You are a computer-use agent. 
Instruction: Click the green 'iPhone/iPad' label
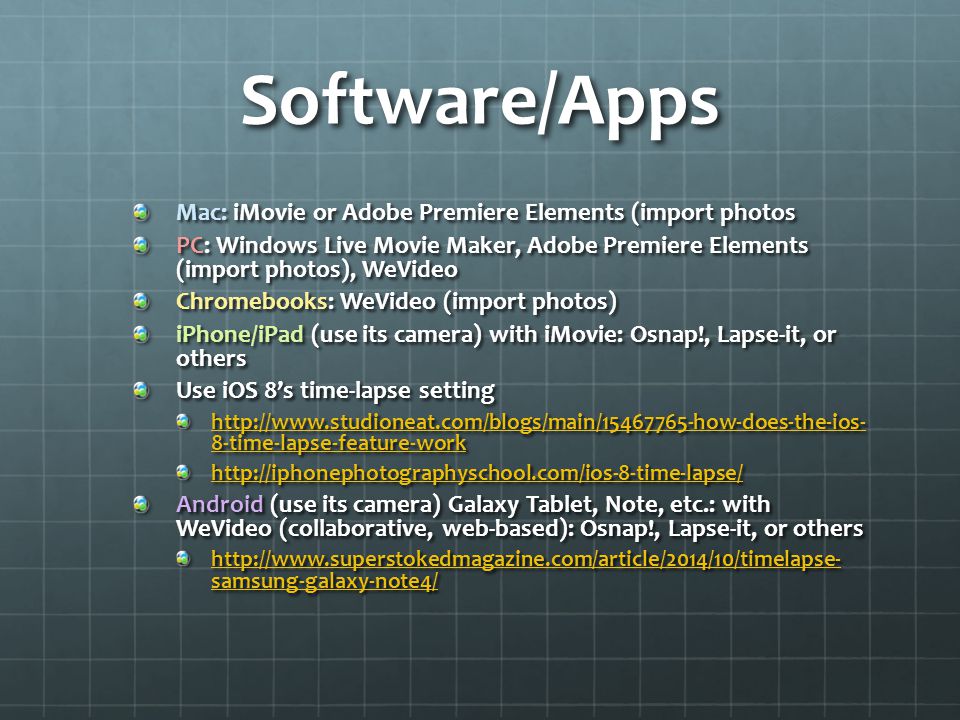coord(239,334)
